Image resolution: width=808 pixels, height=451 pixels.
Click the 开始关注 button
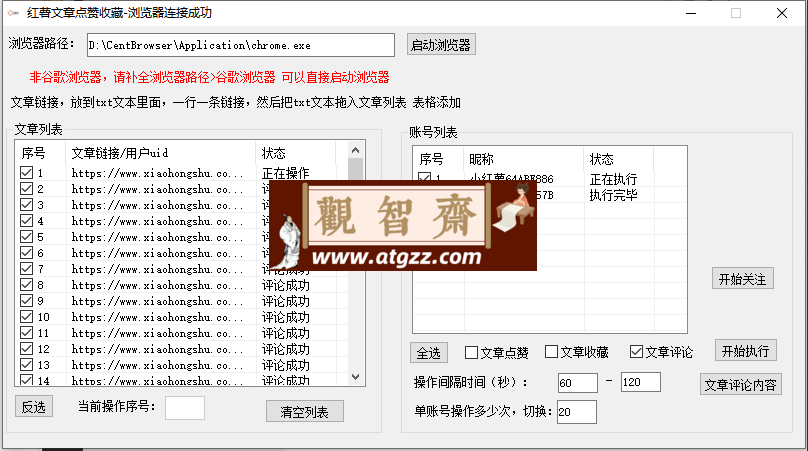(743, 279)
